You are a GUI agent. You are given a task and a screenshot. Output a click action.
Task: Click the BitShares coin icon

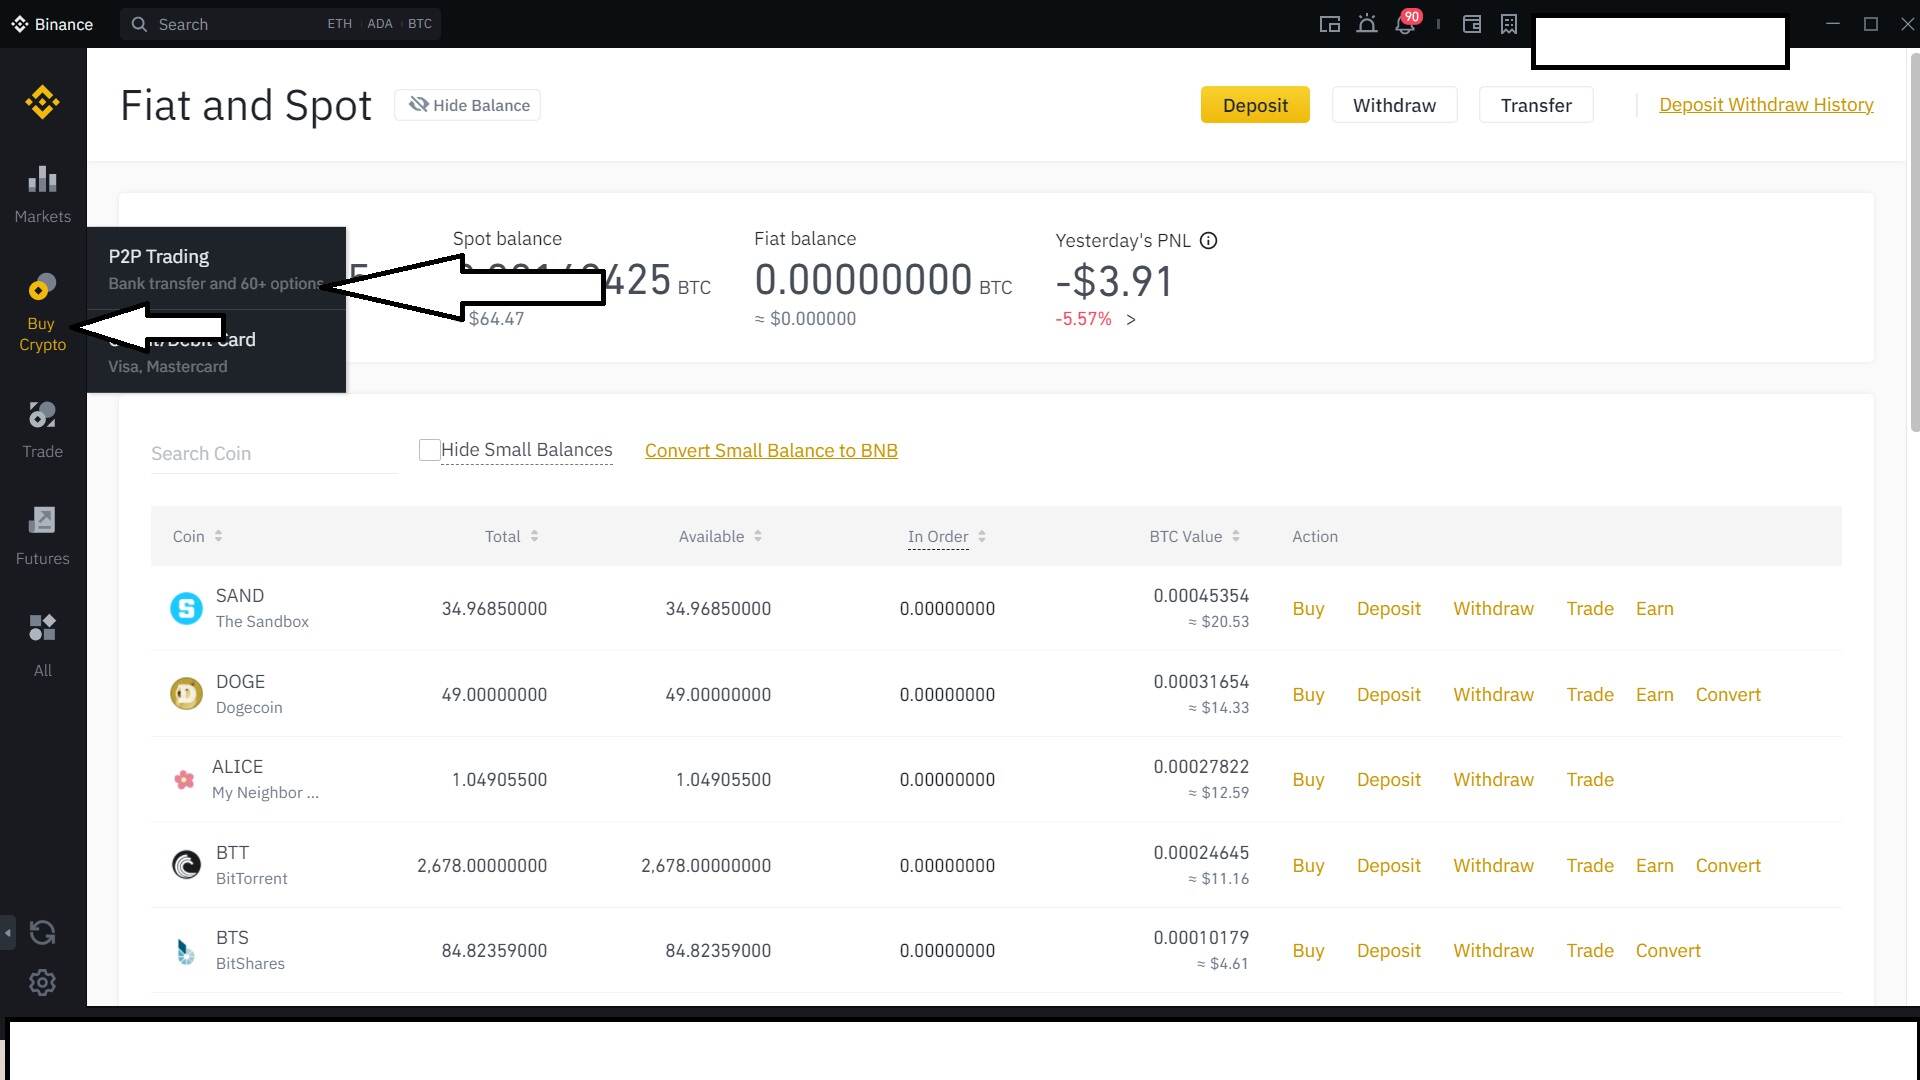pos(186,950)
